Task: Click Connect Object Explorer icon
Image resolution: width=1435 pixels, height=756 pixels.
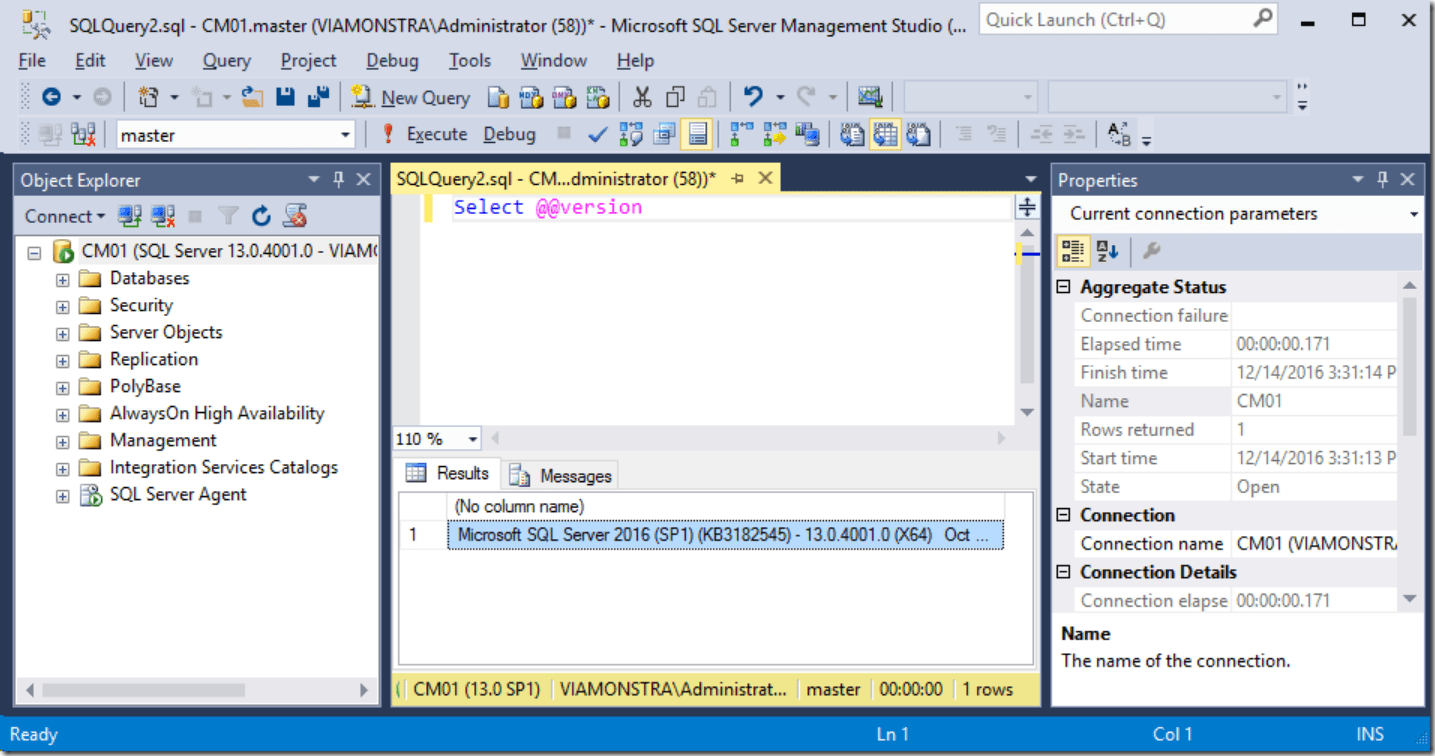Action: coord(129,216)
